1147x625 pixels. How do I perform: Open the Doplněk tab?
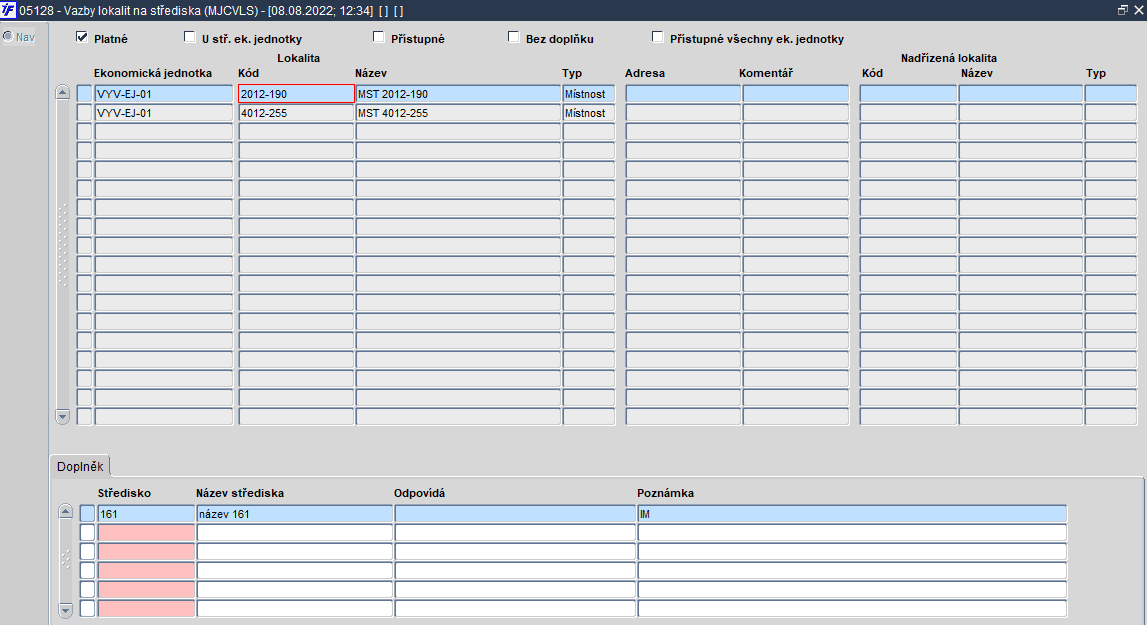tap(80, 466)
